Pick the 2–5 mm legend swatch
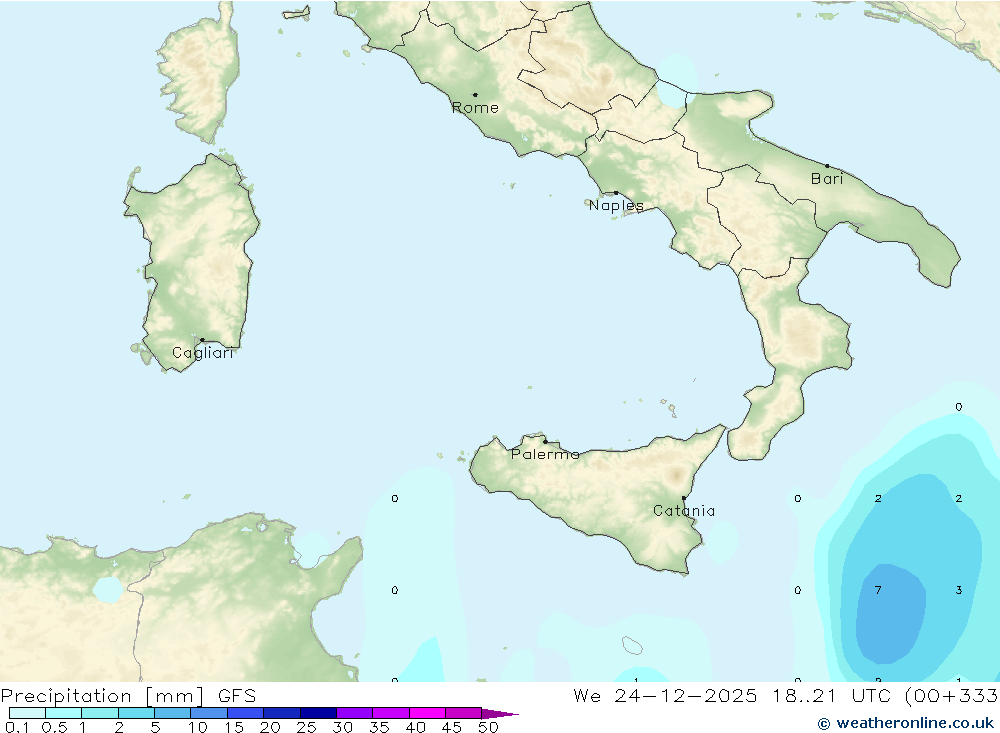 136,713
